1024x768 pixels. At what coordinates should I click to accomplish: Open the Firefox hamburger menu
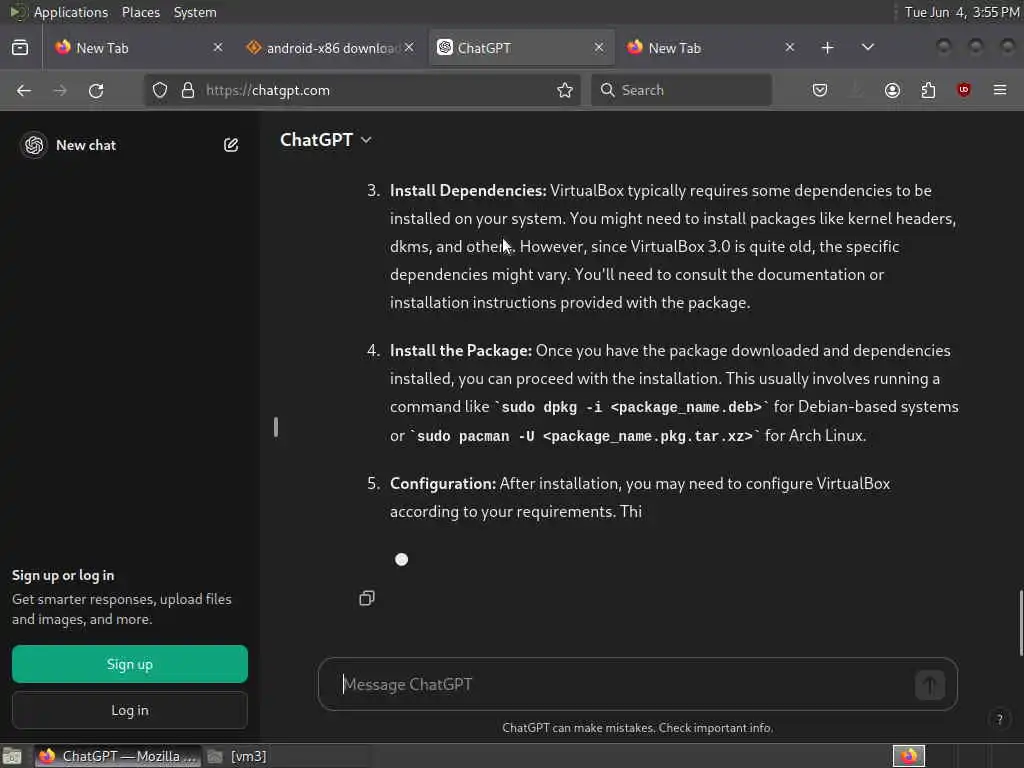pos(1000,90)
